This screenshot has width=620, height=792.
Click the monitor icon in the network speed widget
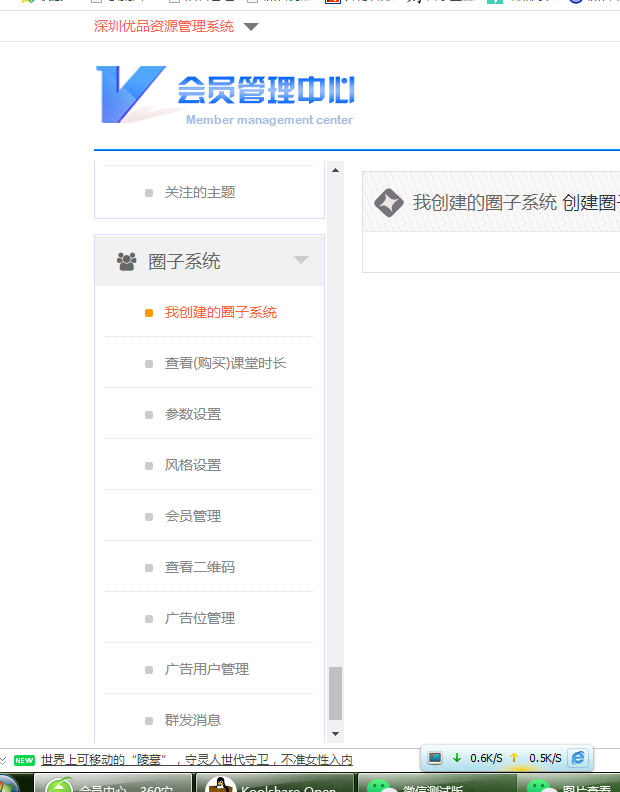(x=435, y=758)
